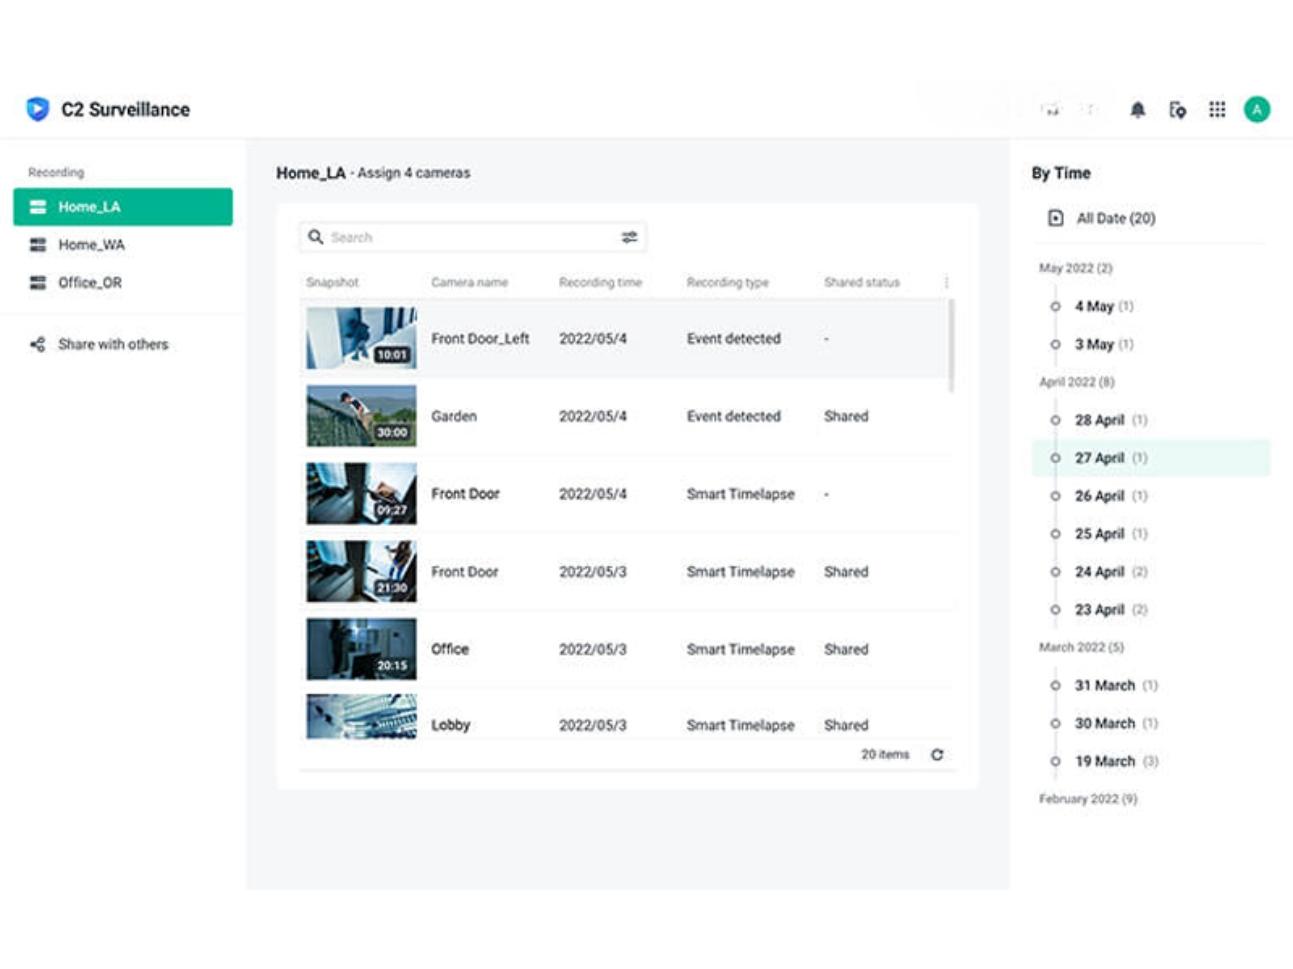
Task: Click the server icon next to Home_WA
Action: [x=38, y=245]
